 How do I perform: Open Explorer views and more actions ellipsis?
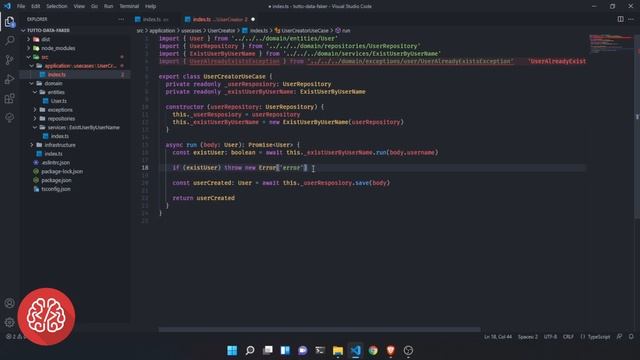point(121,19)
